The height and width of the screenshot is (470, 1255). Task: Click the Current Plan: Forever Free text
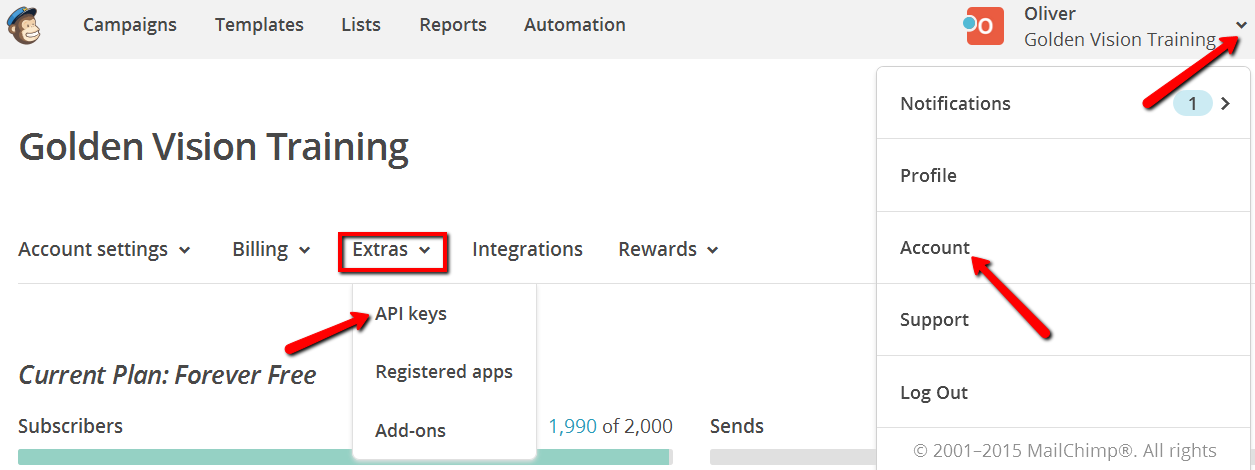(167, 375)
